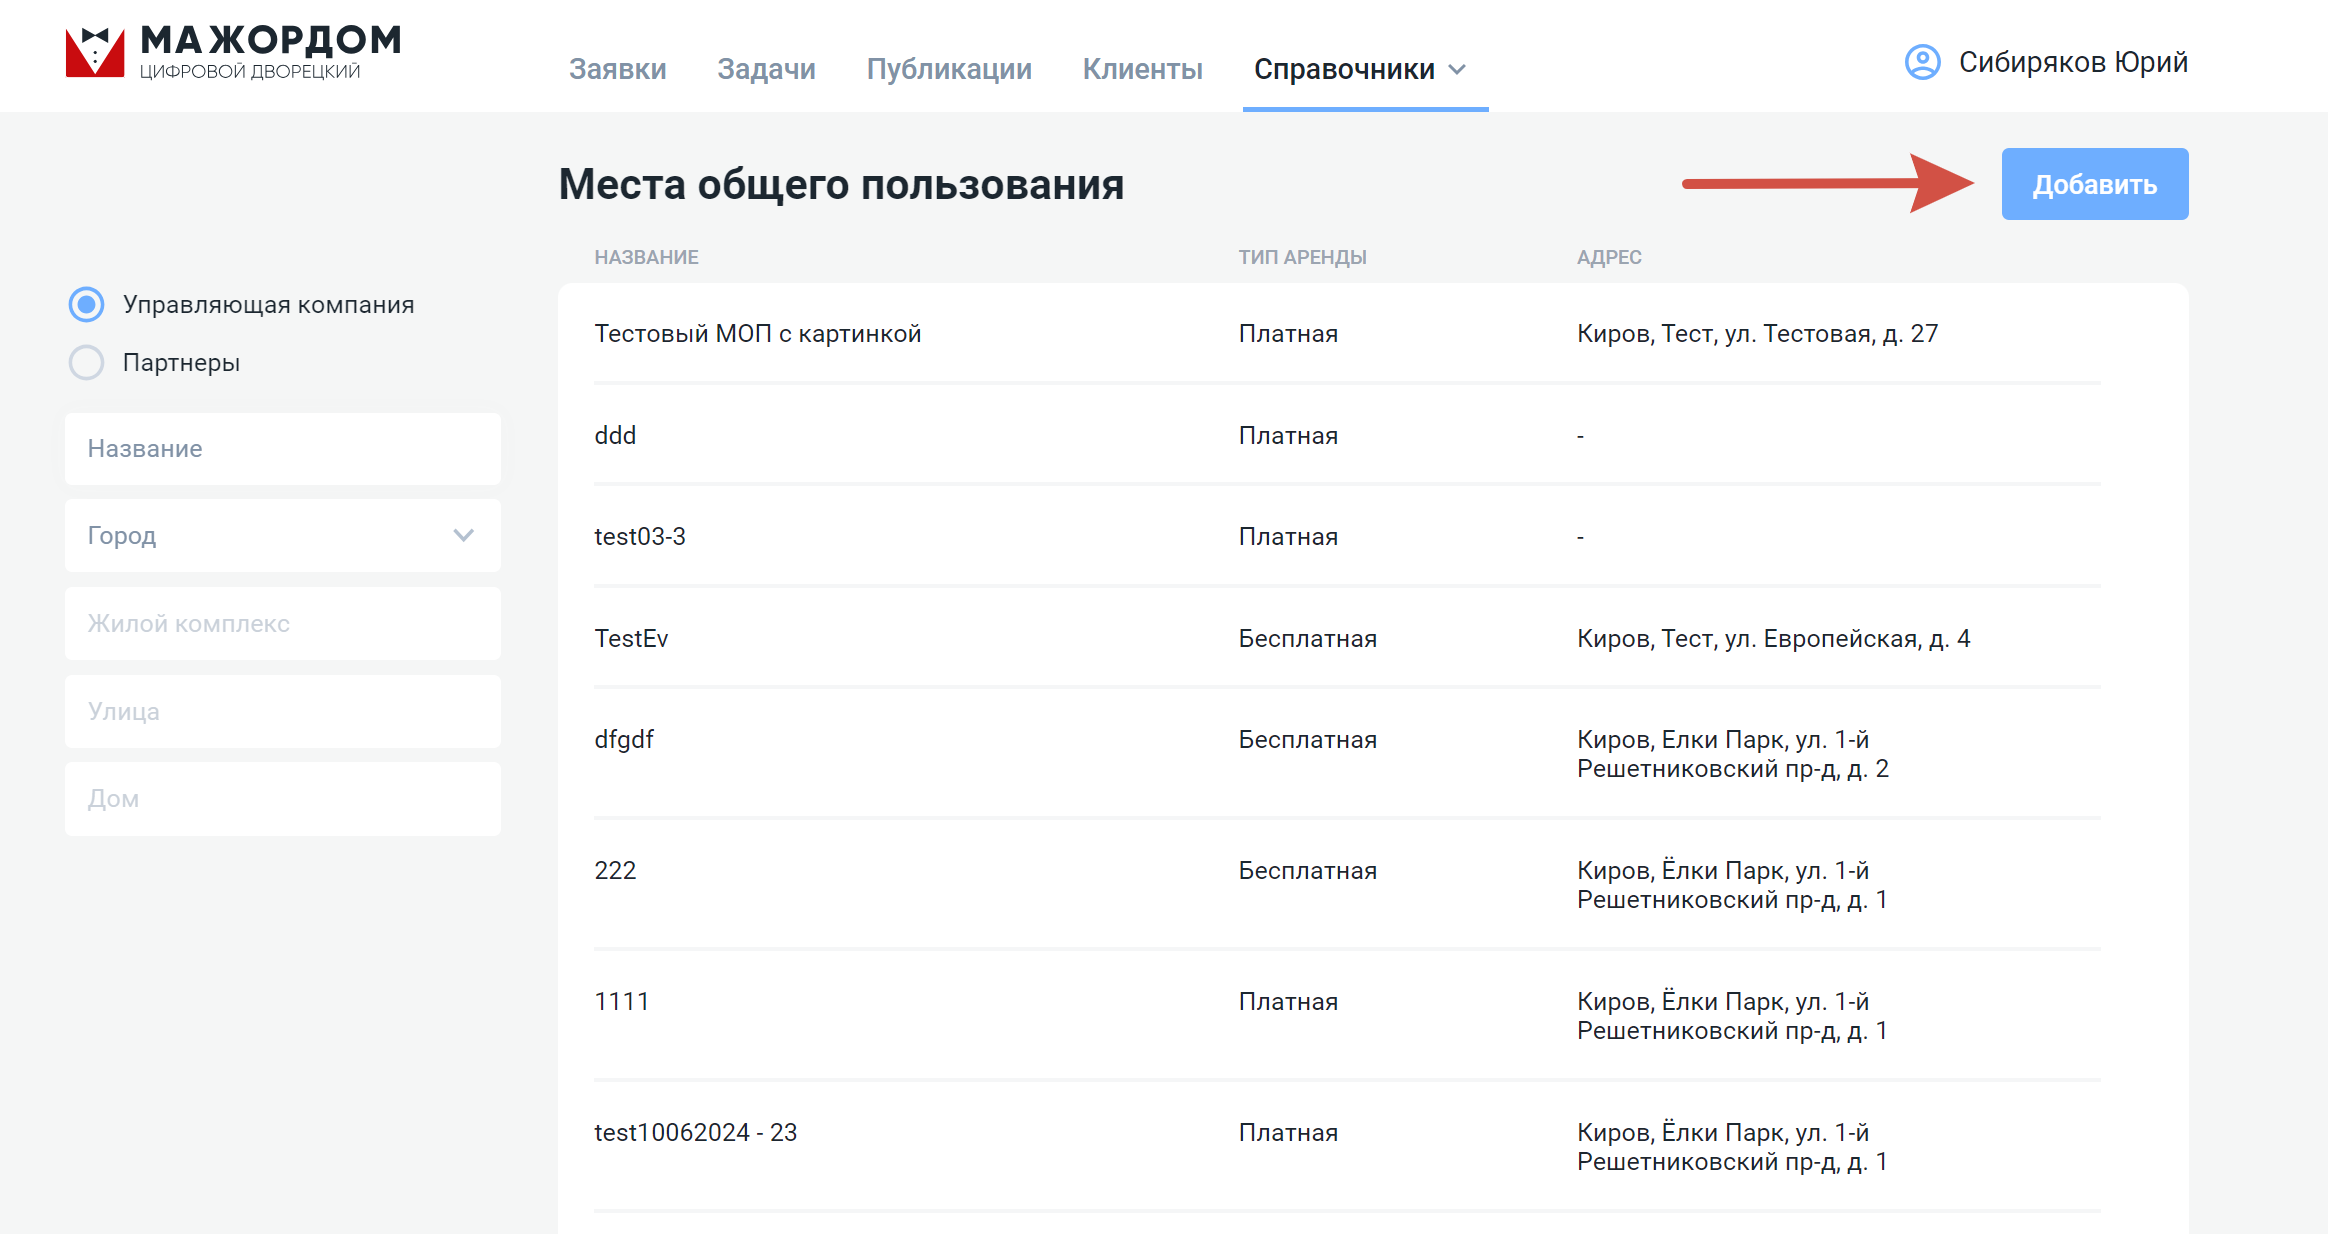
Task: Select the Партнеры radio button
Action: [x=86, y=363]
